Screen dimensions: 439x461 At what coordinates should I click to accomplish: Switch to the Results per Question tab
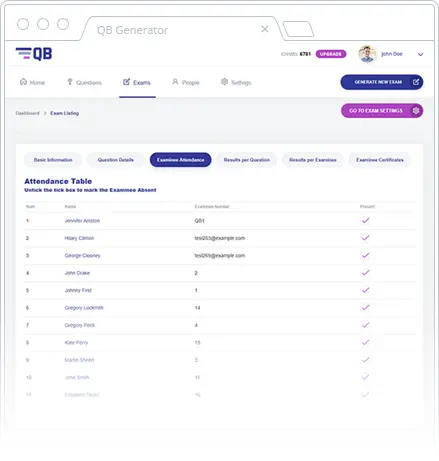(247, 160)
